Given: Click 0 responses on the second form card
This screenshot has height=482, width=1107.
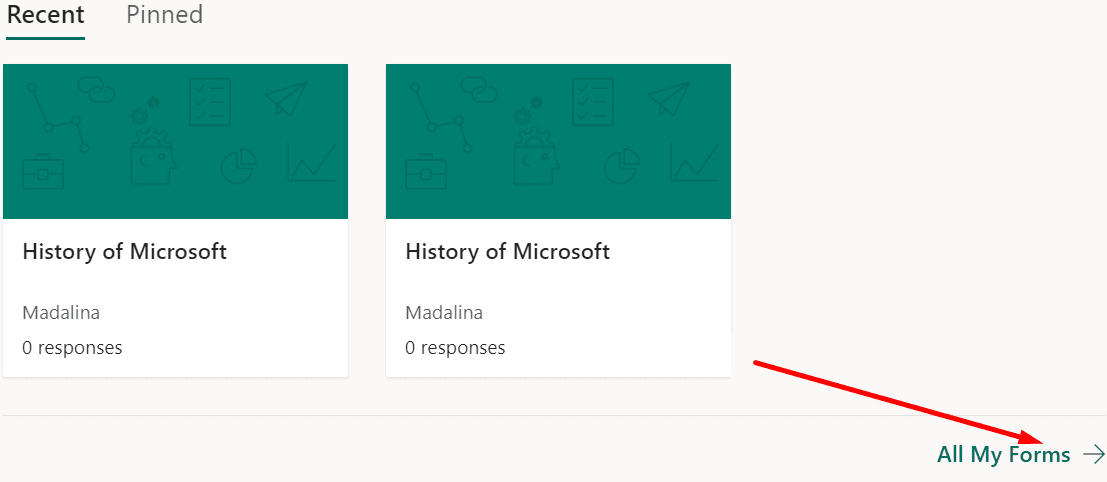Looking at the screenshot, I should point(455,348).
